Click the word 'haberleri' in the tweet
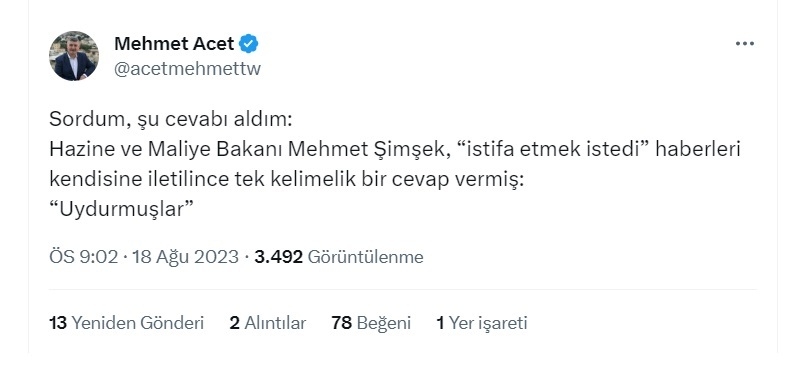789x392 pixels. [x=697, y=149]
